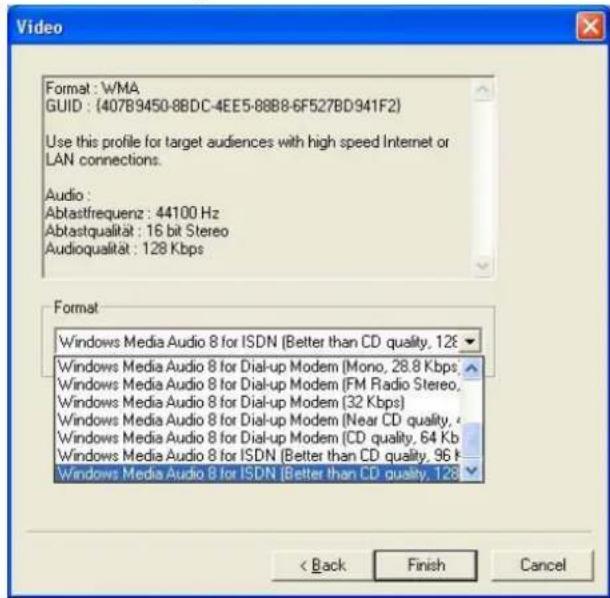The width and height of the screenshot is (610, 598).
Task: Click the format list scrollbar thumb
Action: 472,440
